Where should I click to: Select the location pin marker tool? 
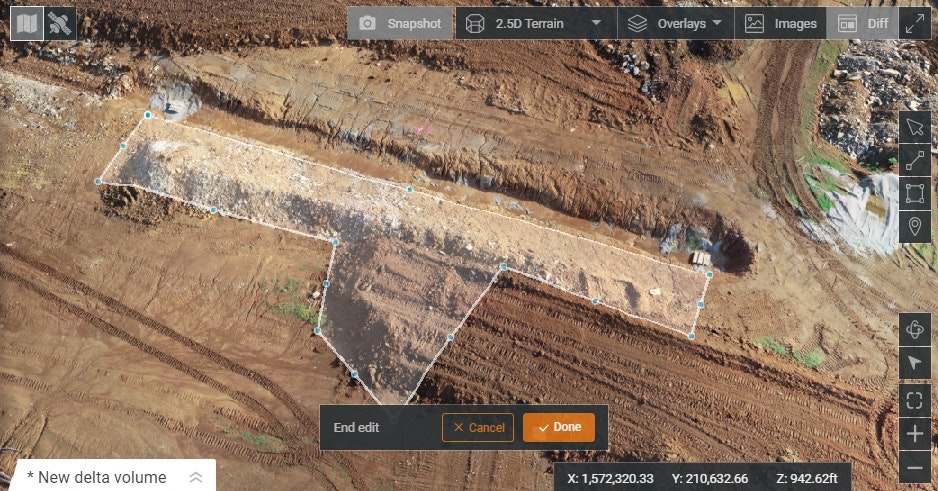pos(914,226)
